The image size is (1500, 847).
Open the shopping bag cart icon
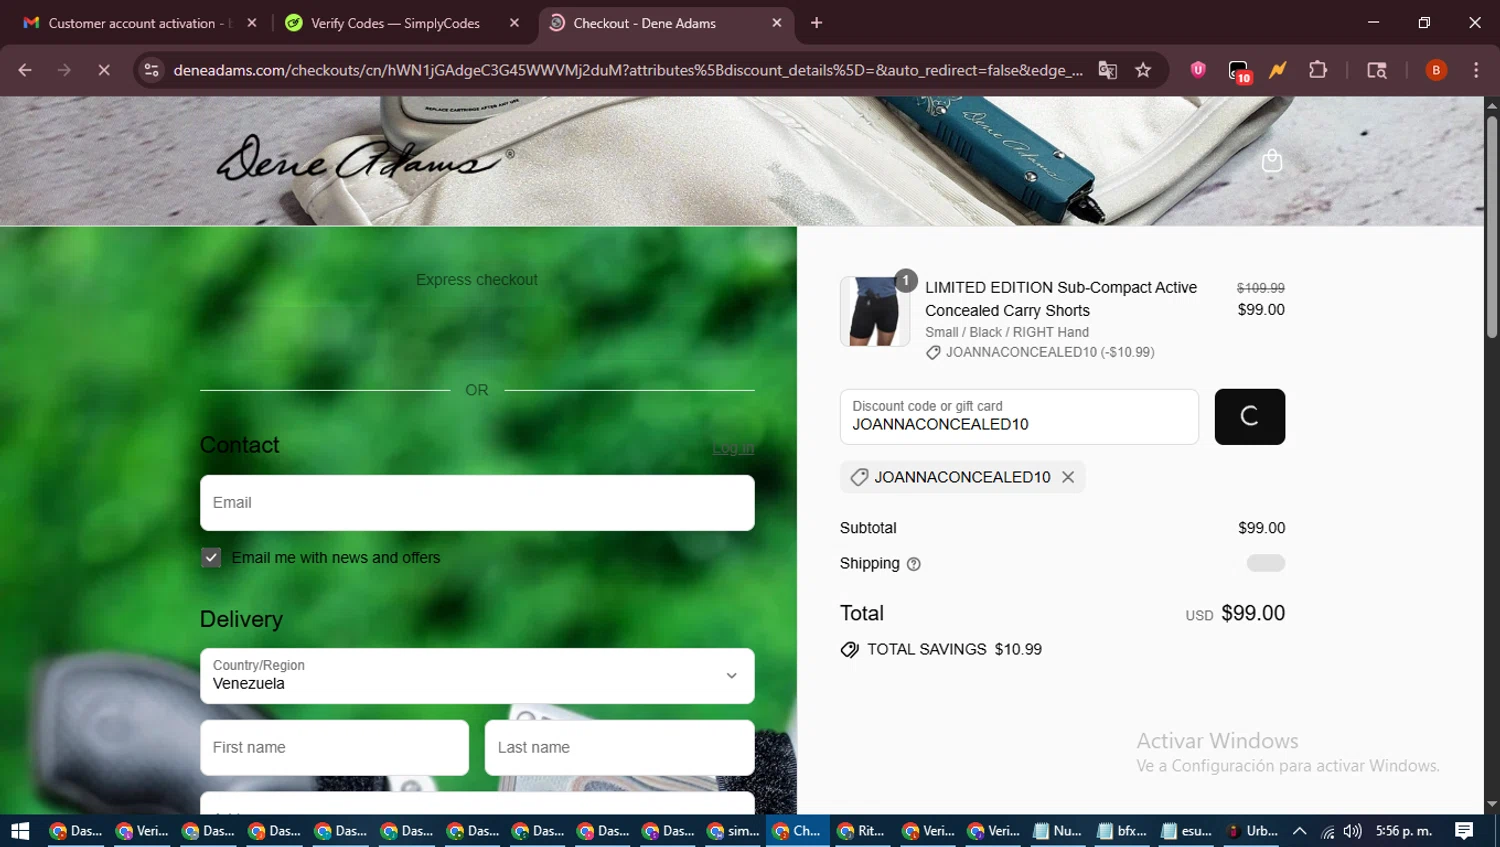coord(1271,161)
